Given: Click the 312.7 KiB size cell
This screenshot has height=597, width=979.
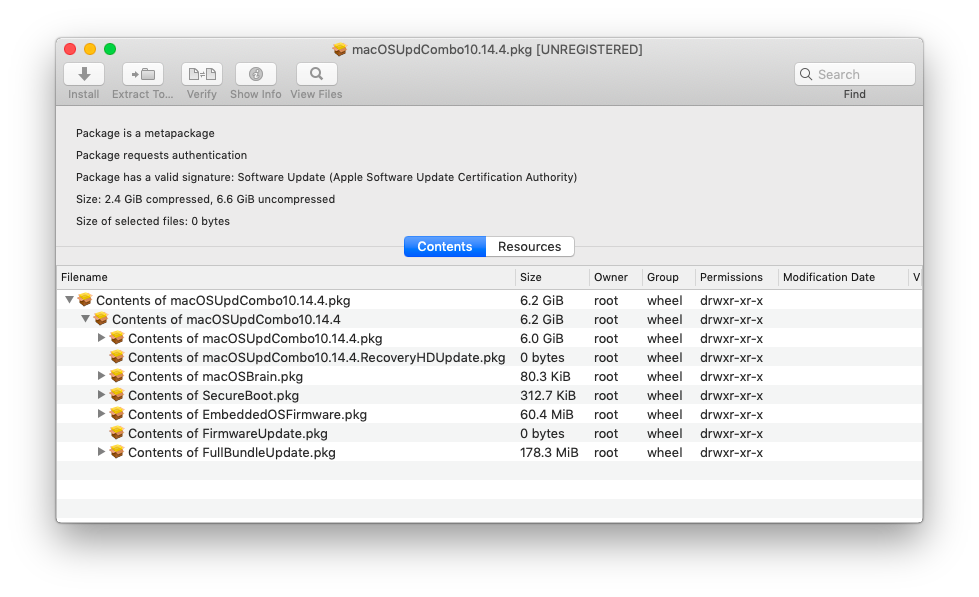Looking at the screenshot, I should pyautogui.click(x=548, y=395).
